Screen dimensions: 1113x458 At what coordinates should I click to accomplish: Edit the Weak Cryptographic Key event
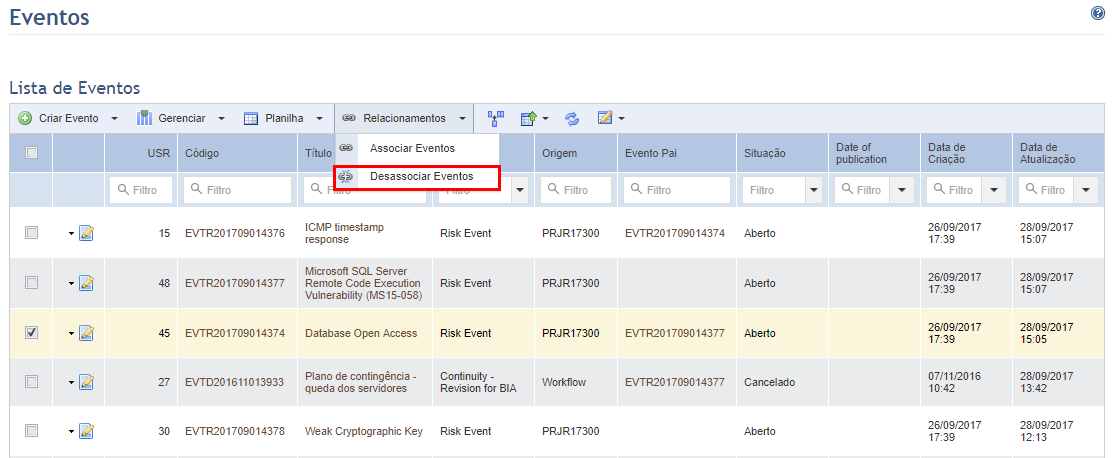click(x=87, y=431)
